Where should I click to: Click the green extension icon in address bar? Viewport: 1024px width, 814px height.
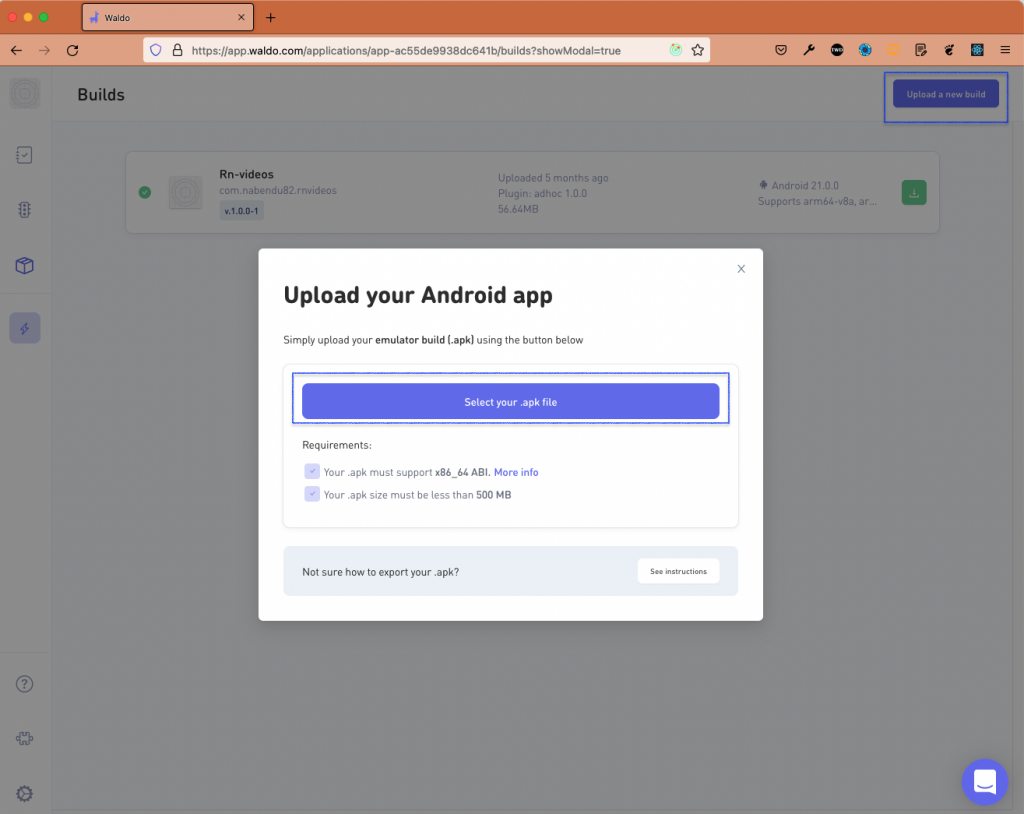tap(675, 50)
